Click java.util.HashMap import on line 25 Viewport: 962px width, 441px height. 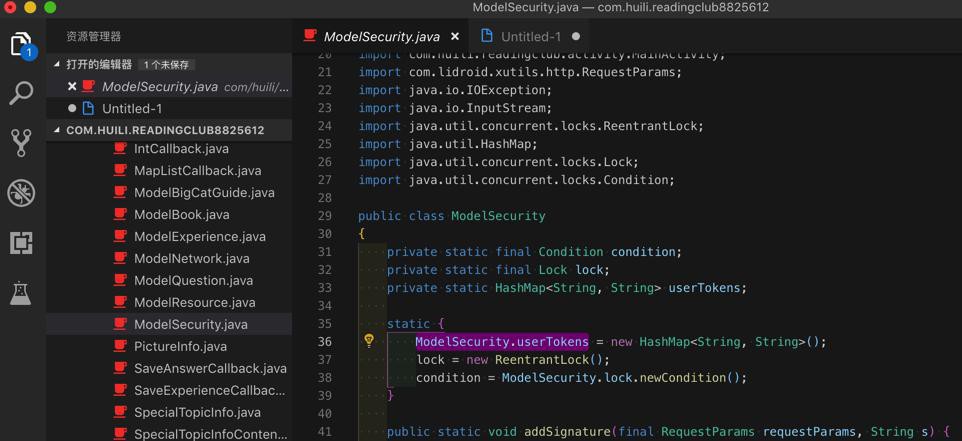click(x=473, y=144)
